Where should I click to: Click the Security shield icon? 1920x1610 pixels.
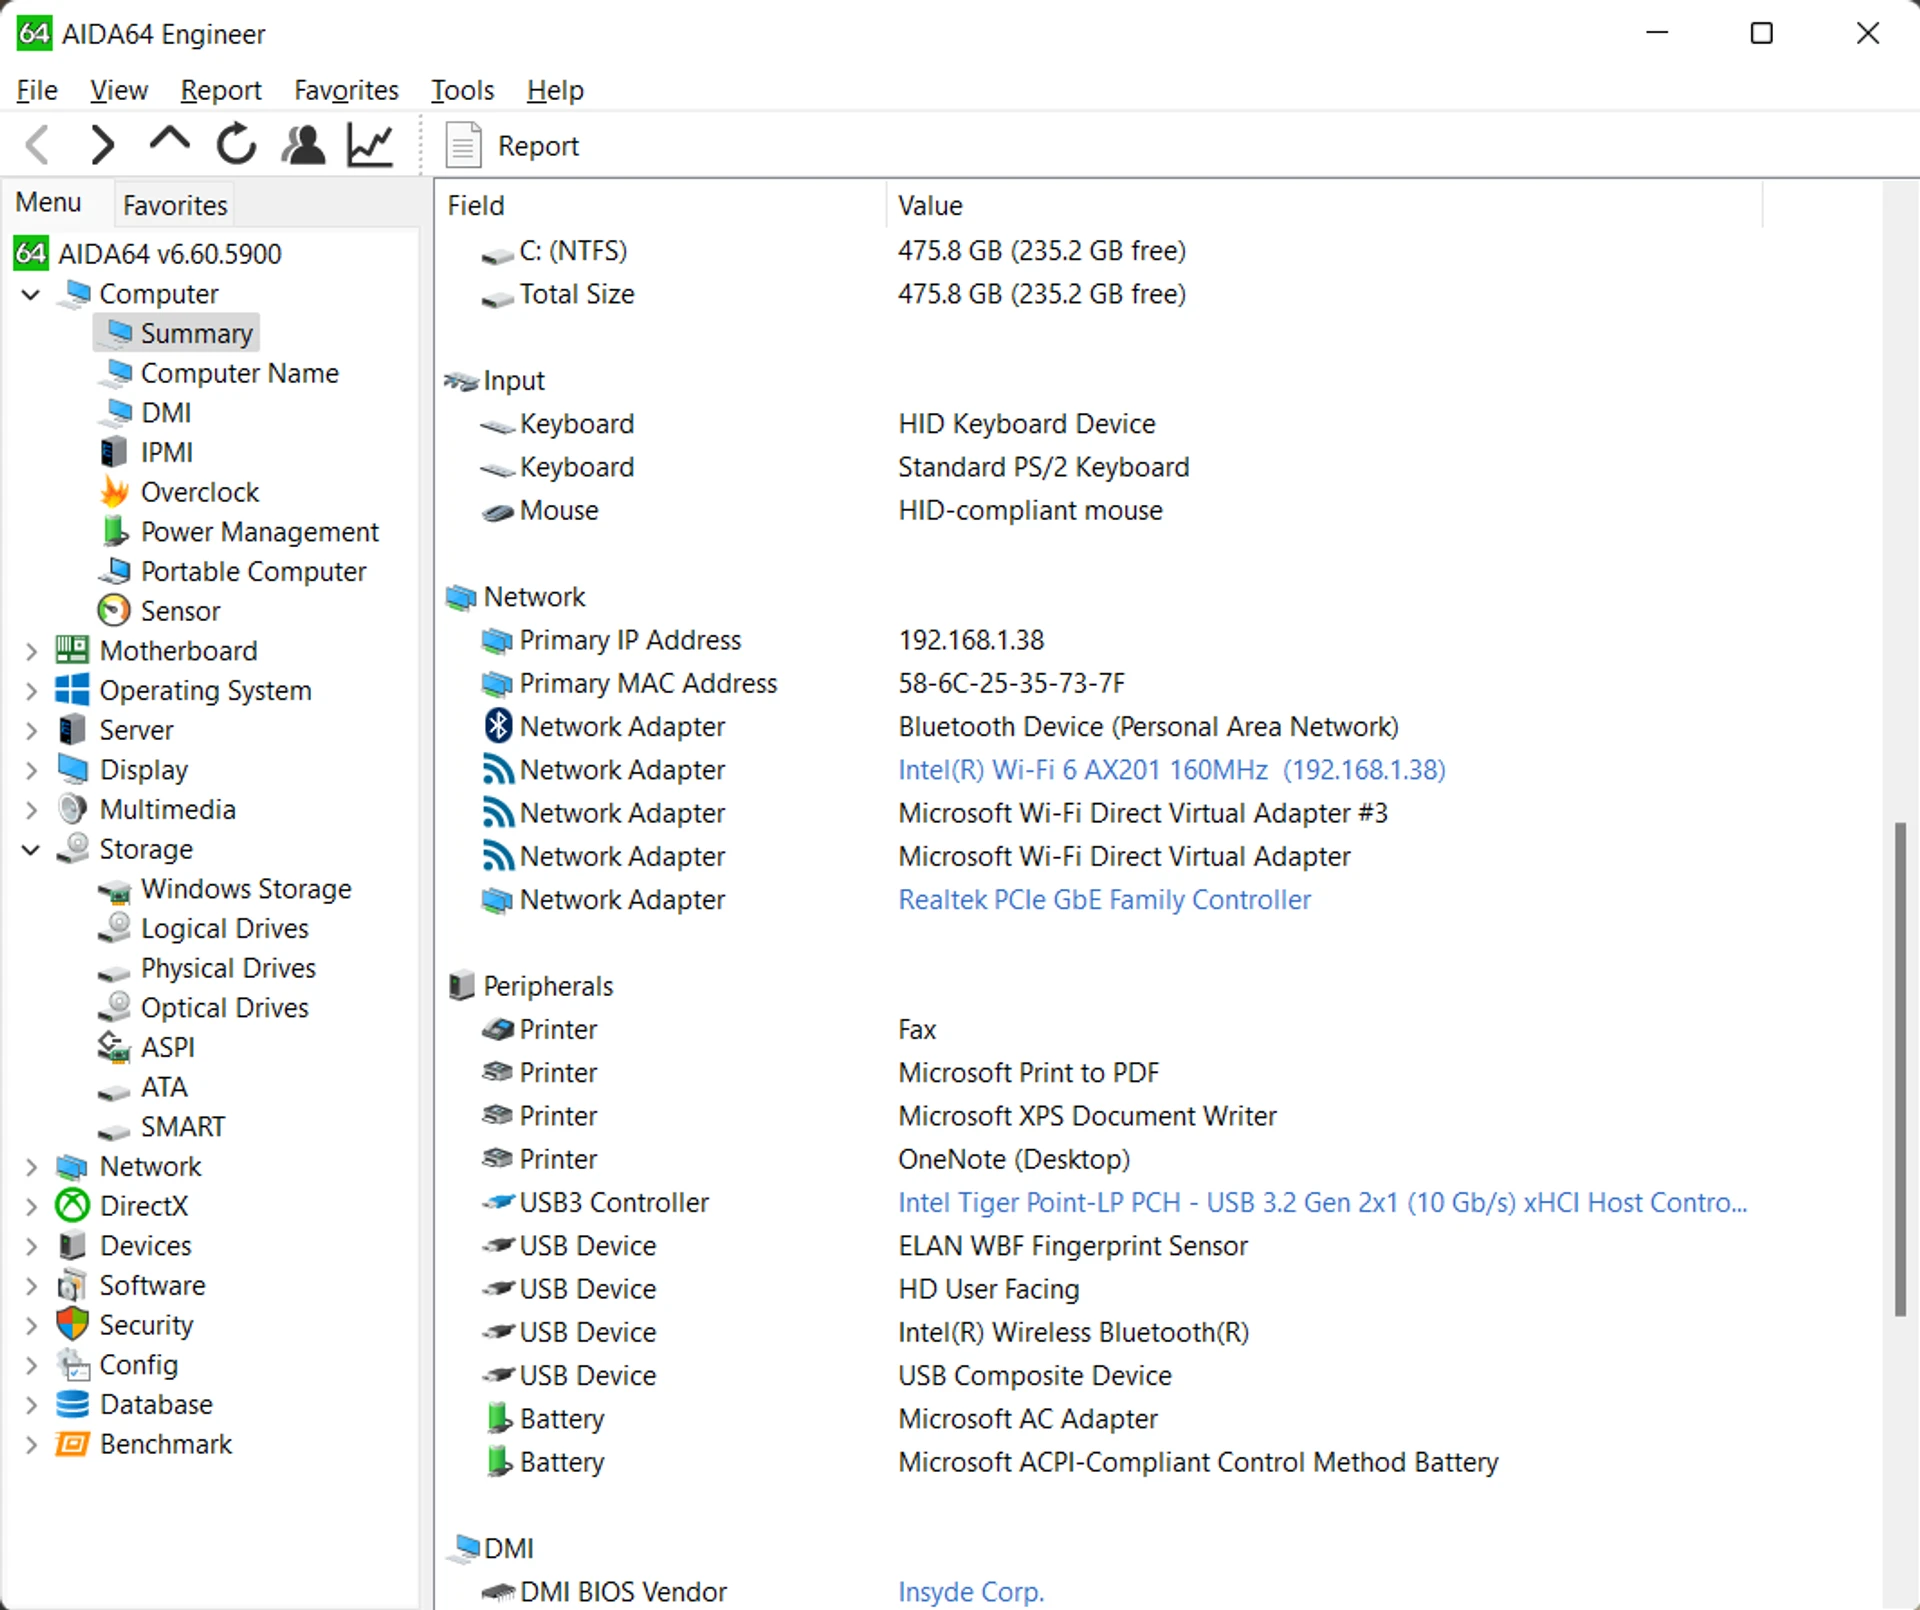coord(72,1324)
